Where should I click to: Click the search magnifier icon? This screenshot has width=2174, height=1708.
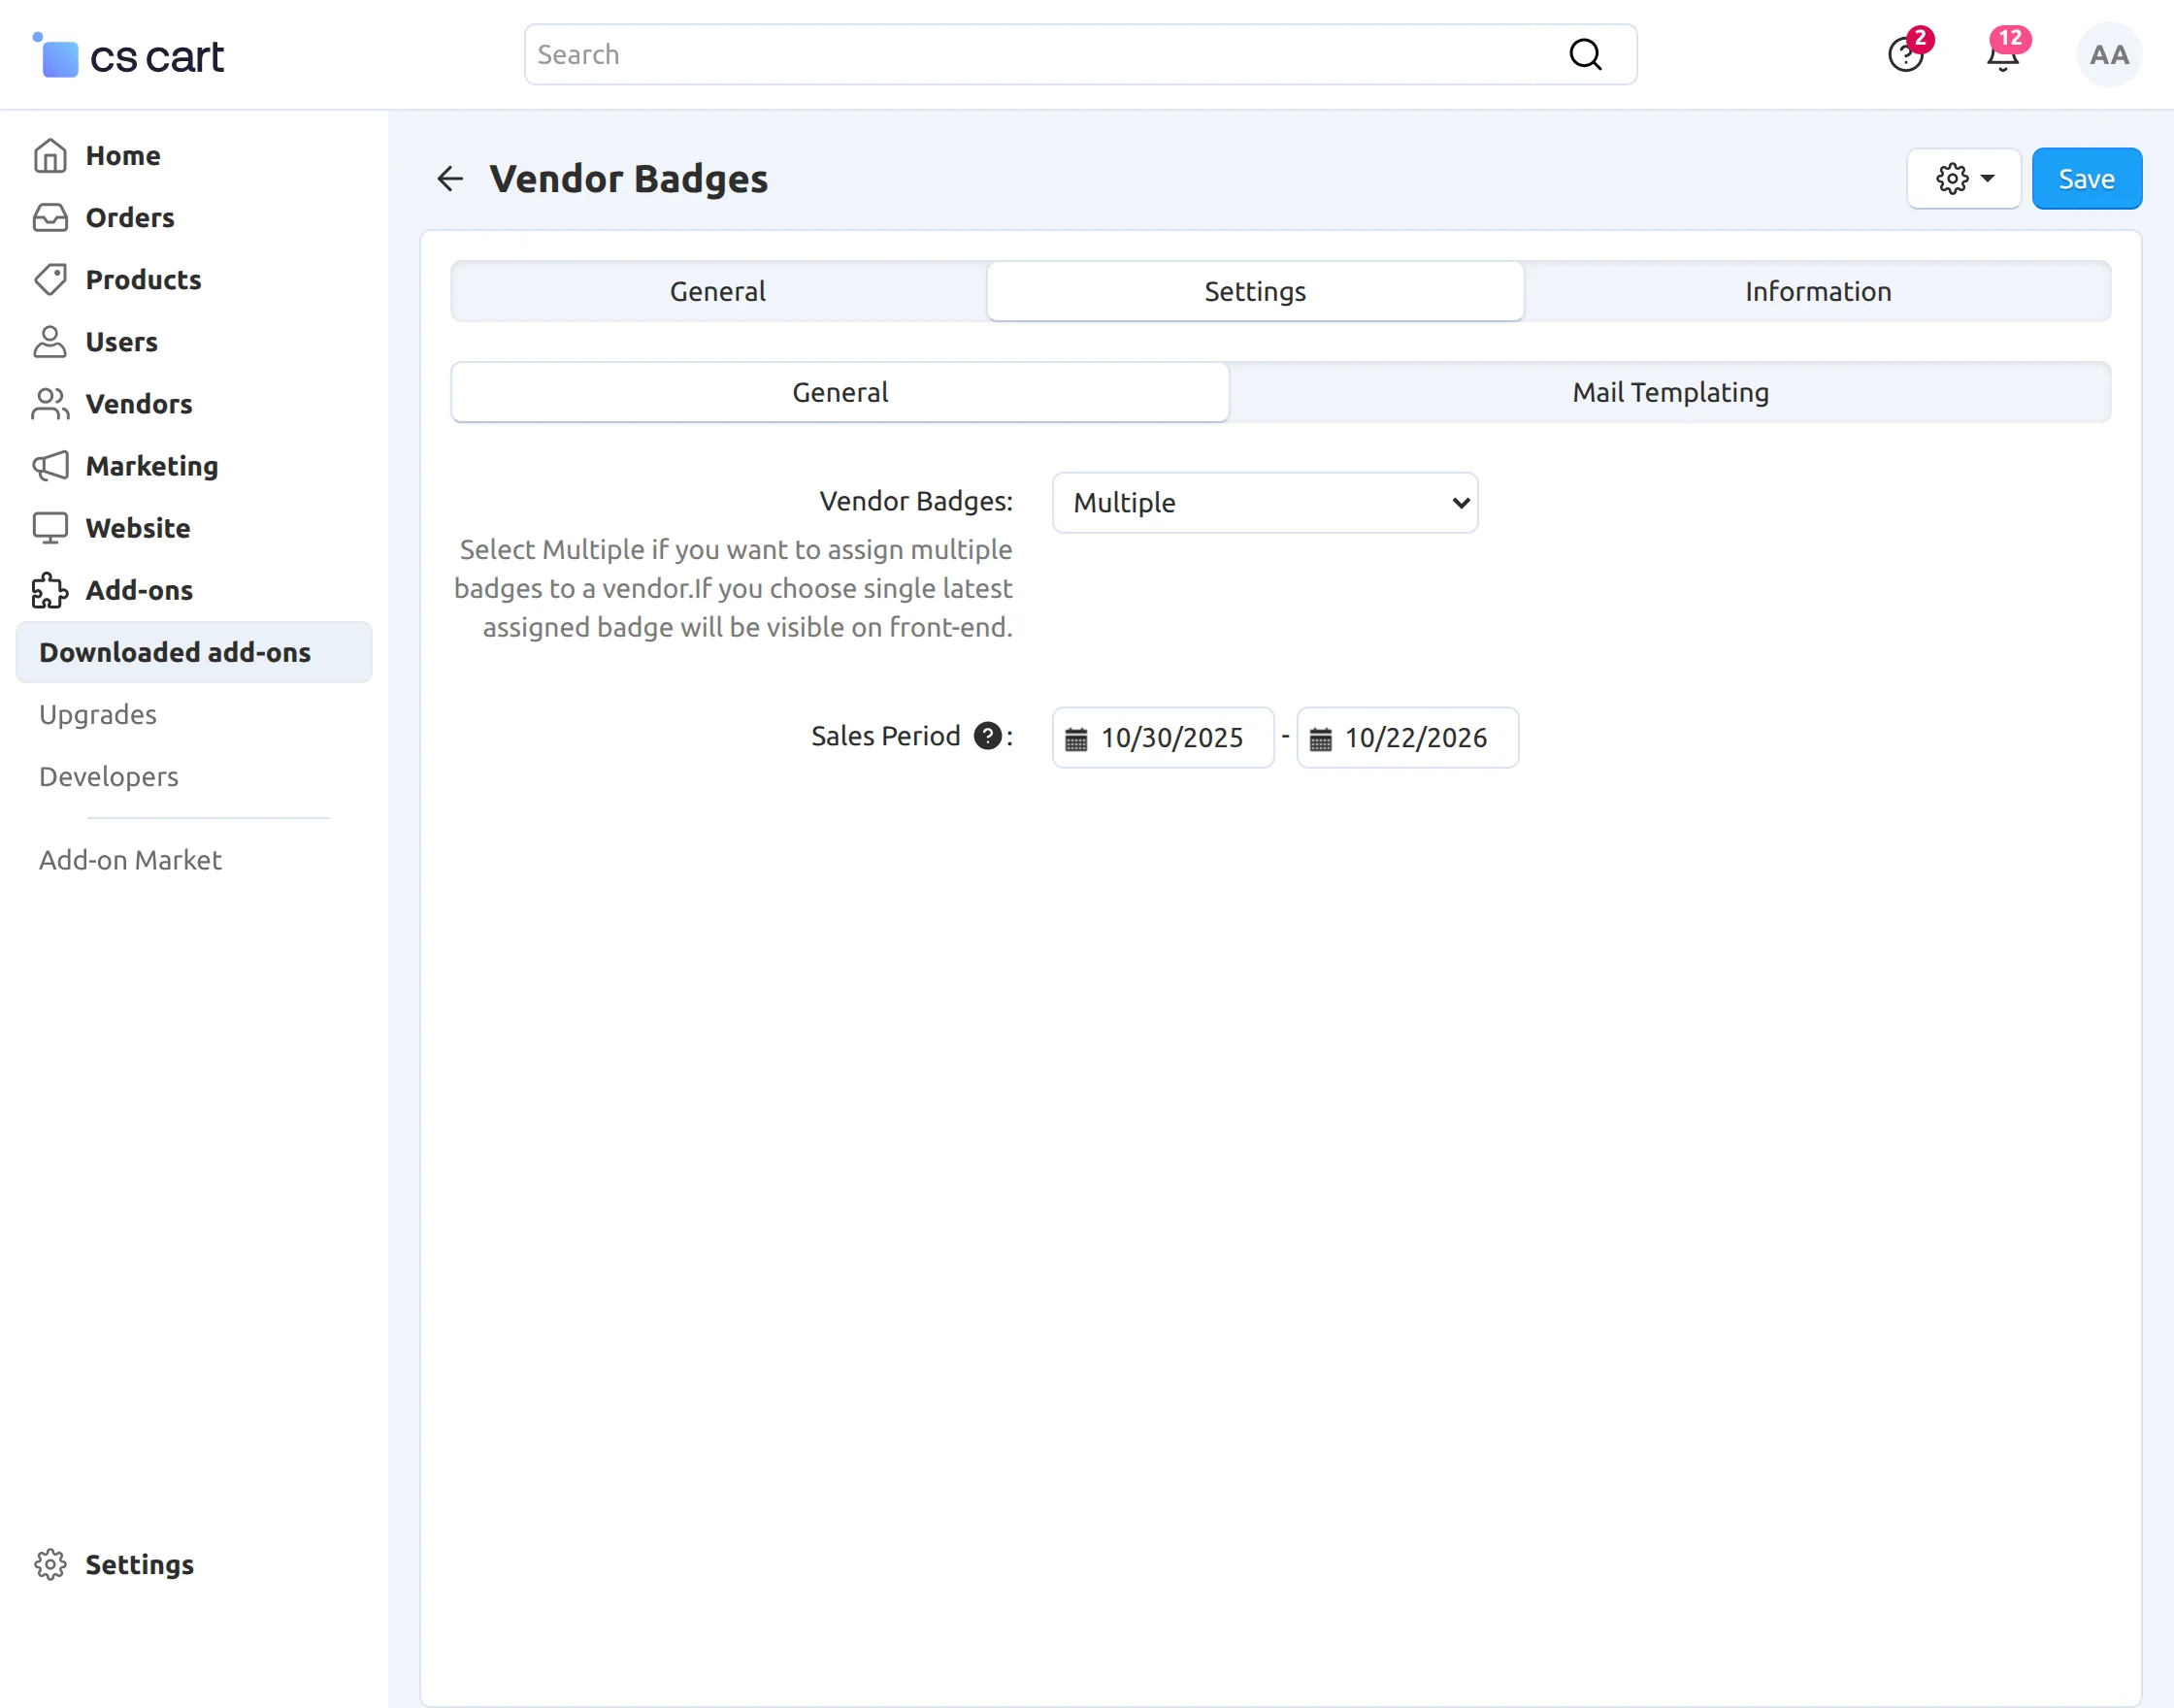1585,55
